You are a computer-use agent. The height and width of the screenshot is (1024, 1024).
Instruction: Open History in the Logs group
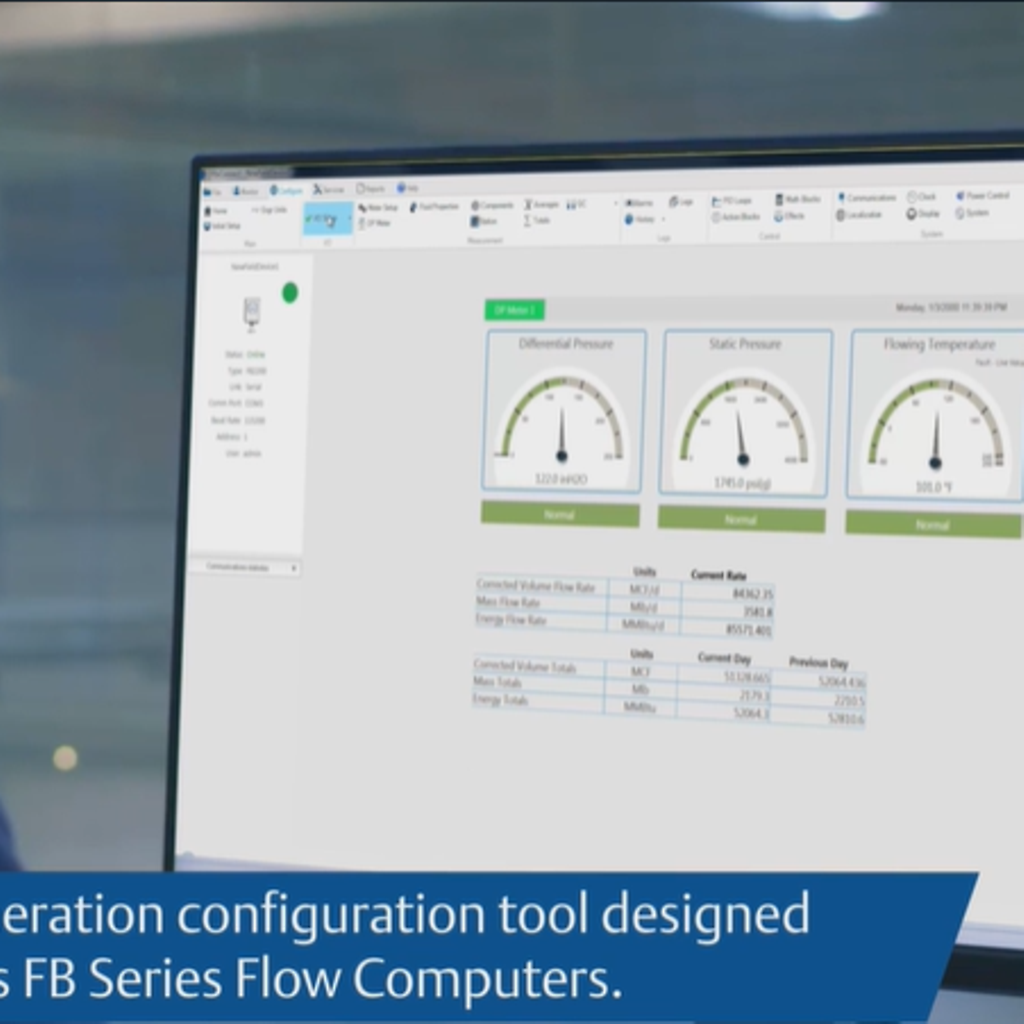pos(640,219)
